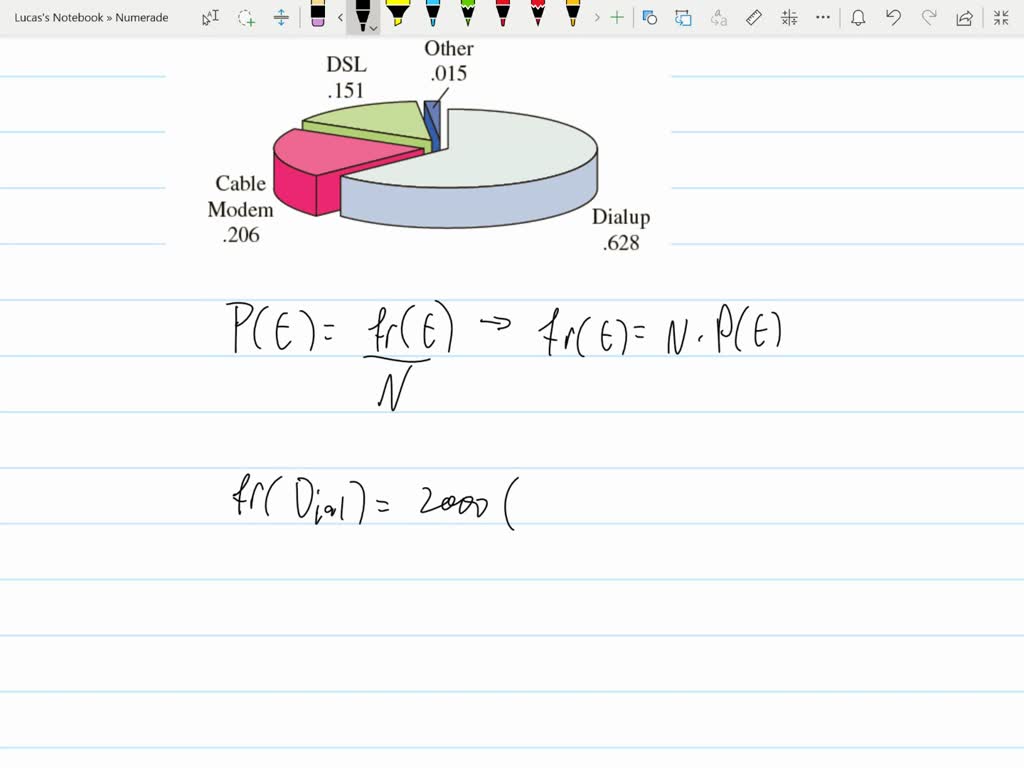Choose the green pen

coord(468,17)
